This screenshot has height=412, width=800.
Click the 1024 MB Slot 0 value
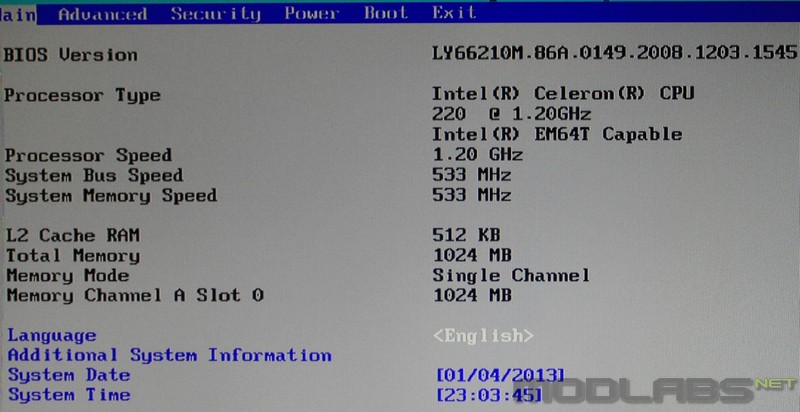[x=472, y=295]
